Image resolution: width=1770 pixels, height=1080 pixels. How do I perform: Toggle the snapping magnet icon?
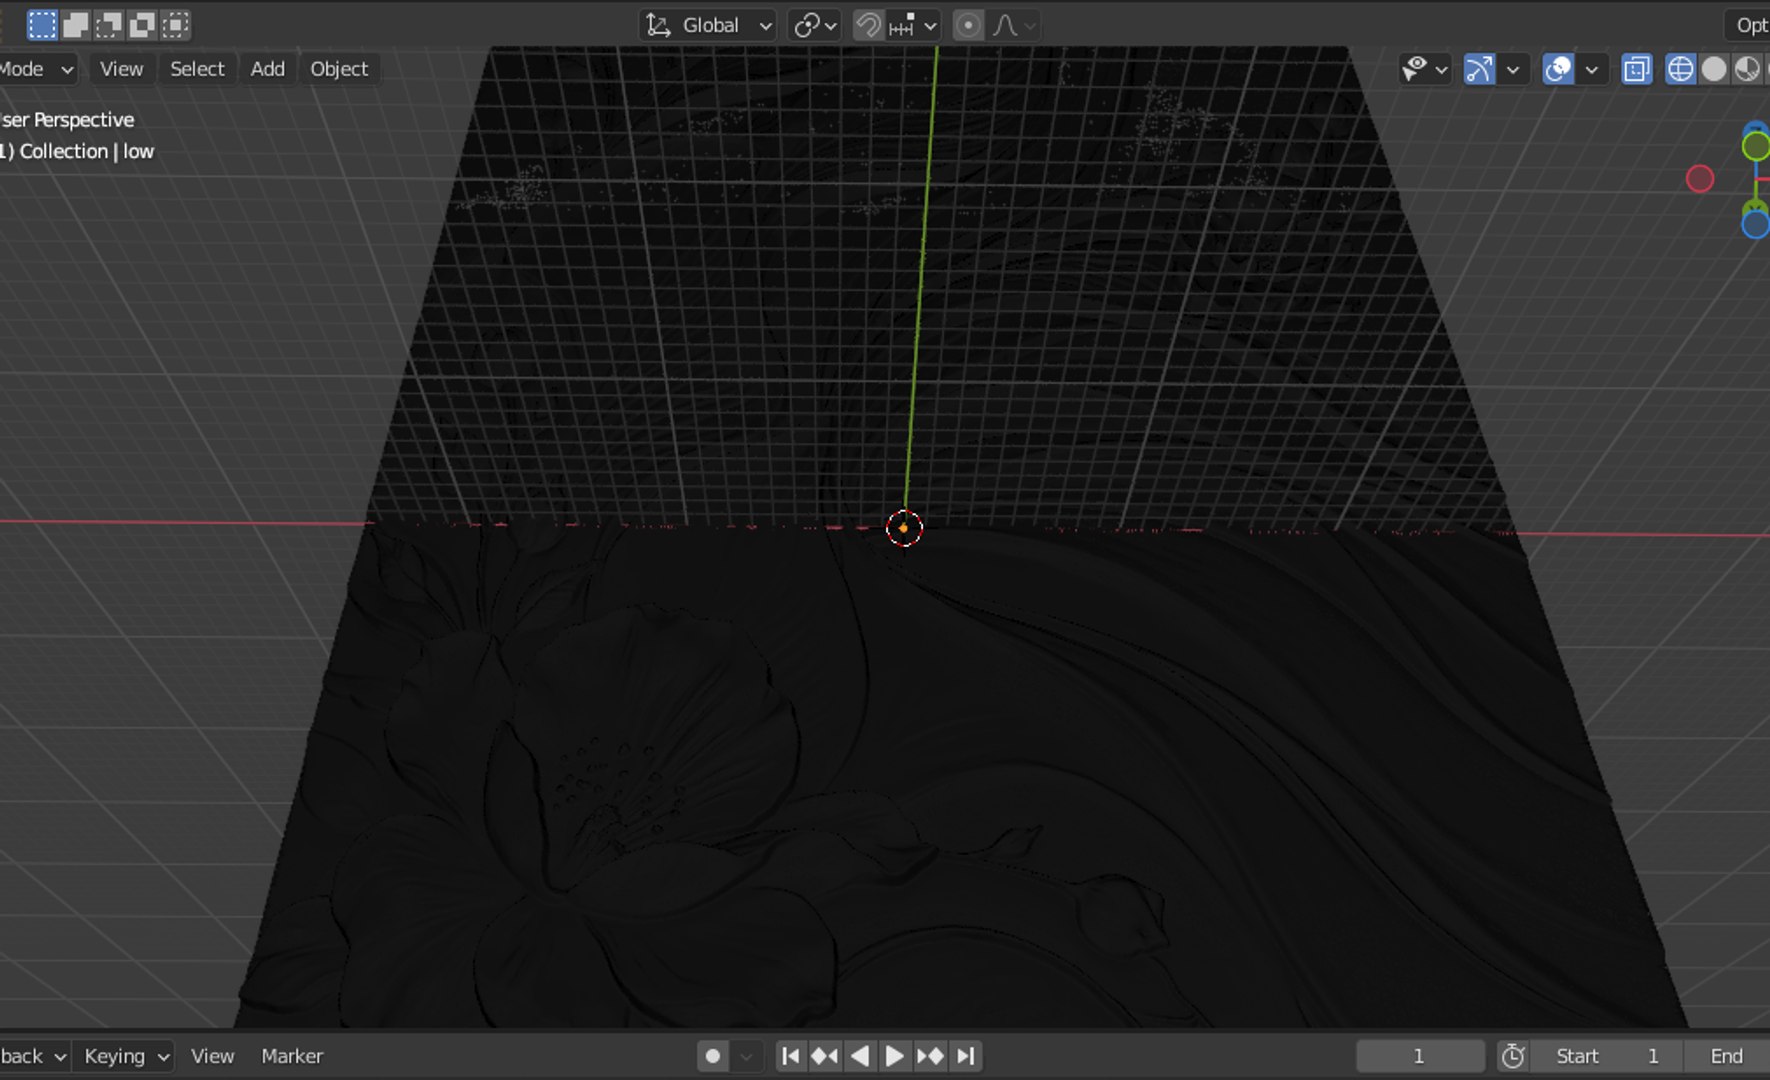(x=868, y=25)
